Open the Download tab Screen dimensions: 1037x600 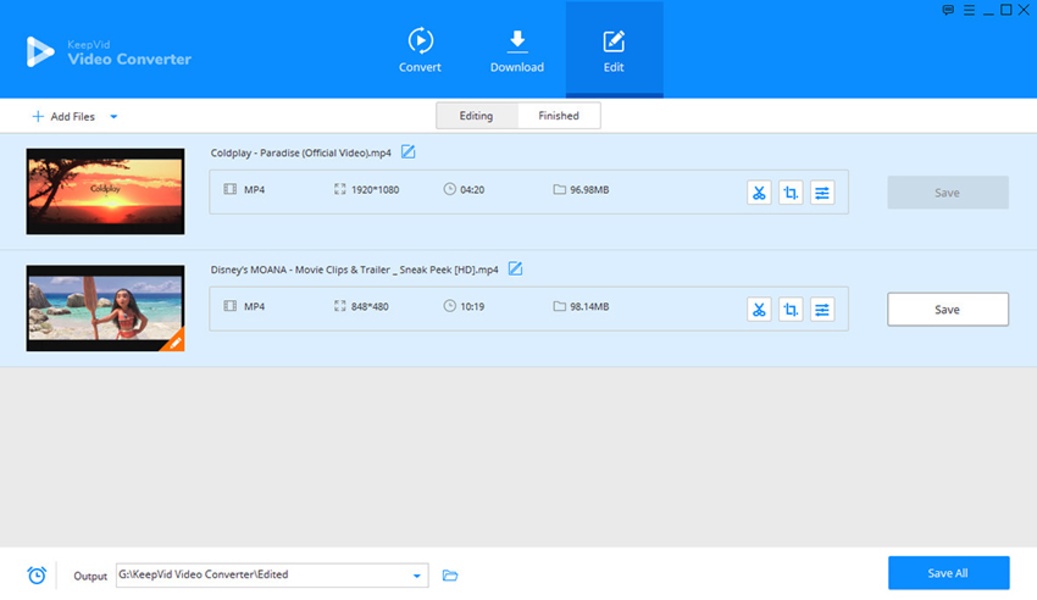[x=517, y=50]
